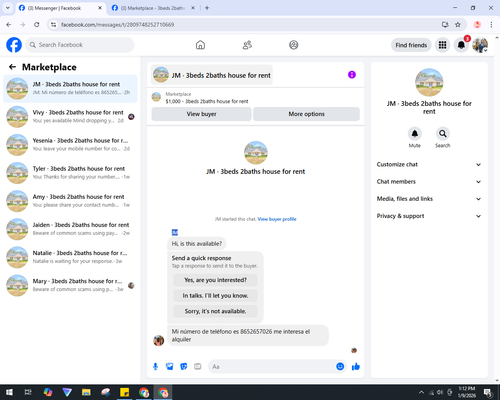500x400 pixels.
Task: Open Yesenia conversation in the list
Action: (x=70, y=145)
